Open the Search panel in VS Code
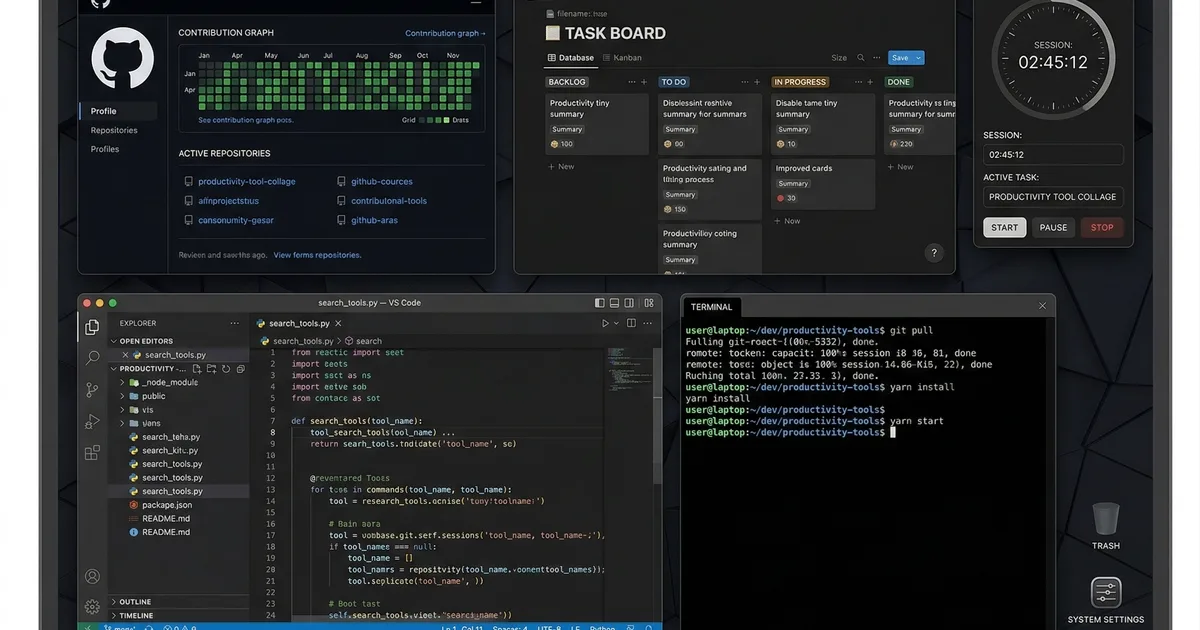The height and width of the screenshot is (630, 1200). pos(90,357)
